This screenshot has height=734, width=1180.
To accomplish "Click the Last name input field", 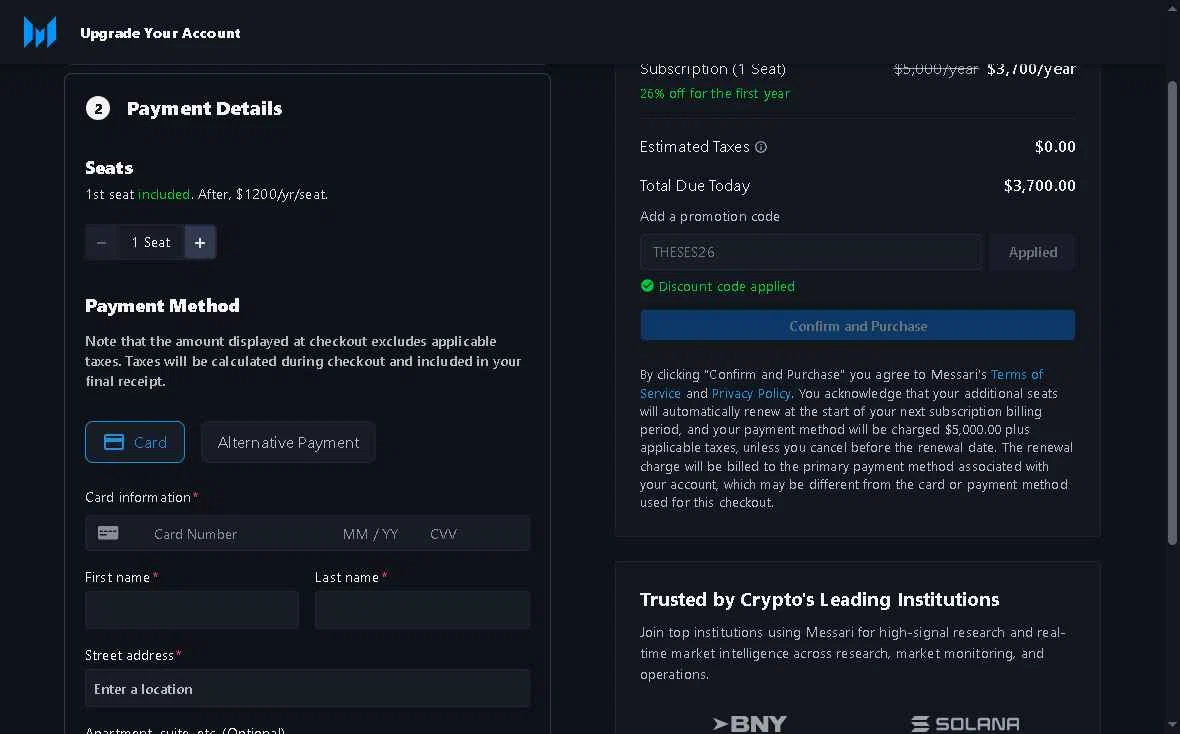I will 422,610.
